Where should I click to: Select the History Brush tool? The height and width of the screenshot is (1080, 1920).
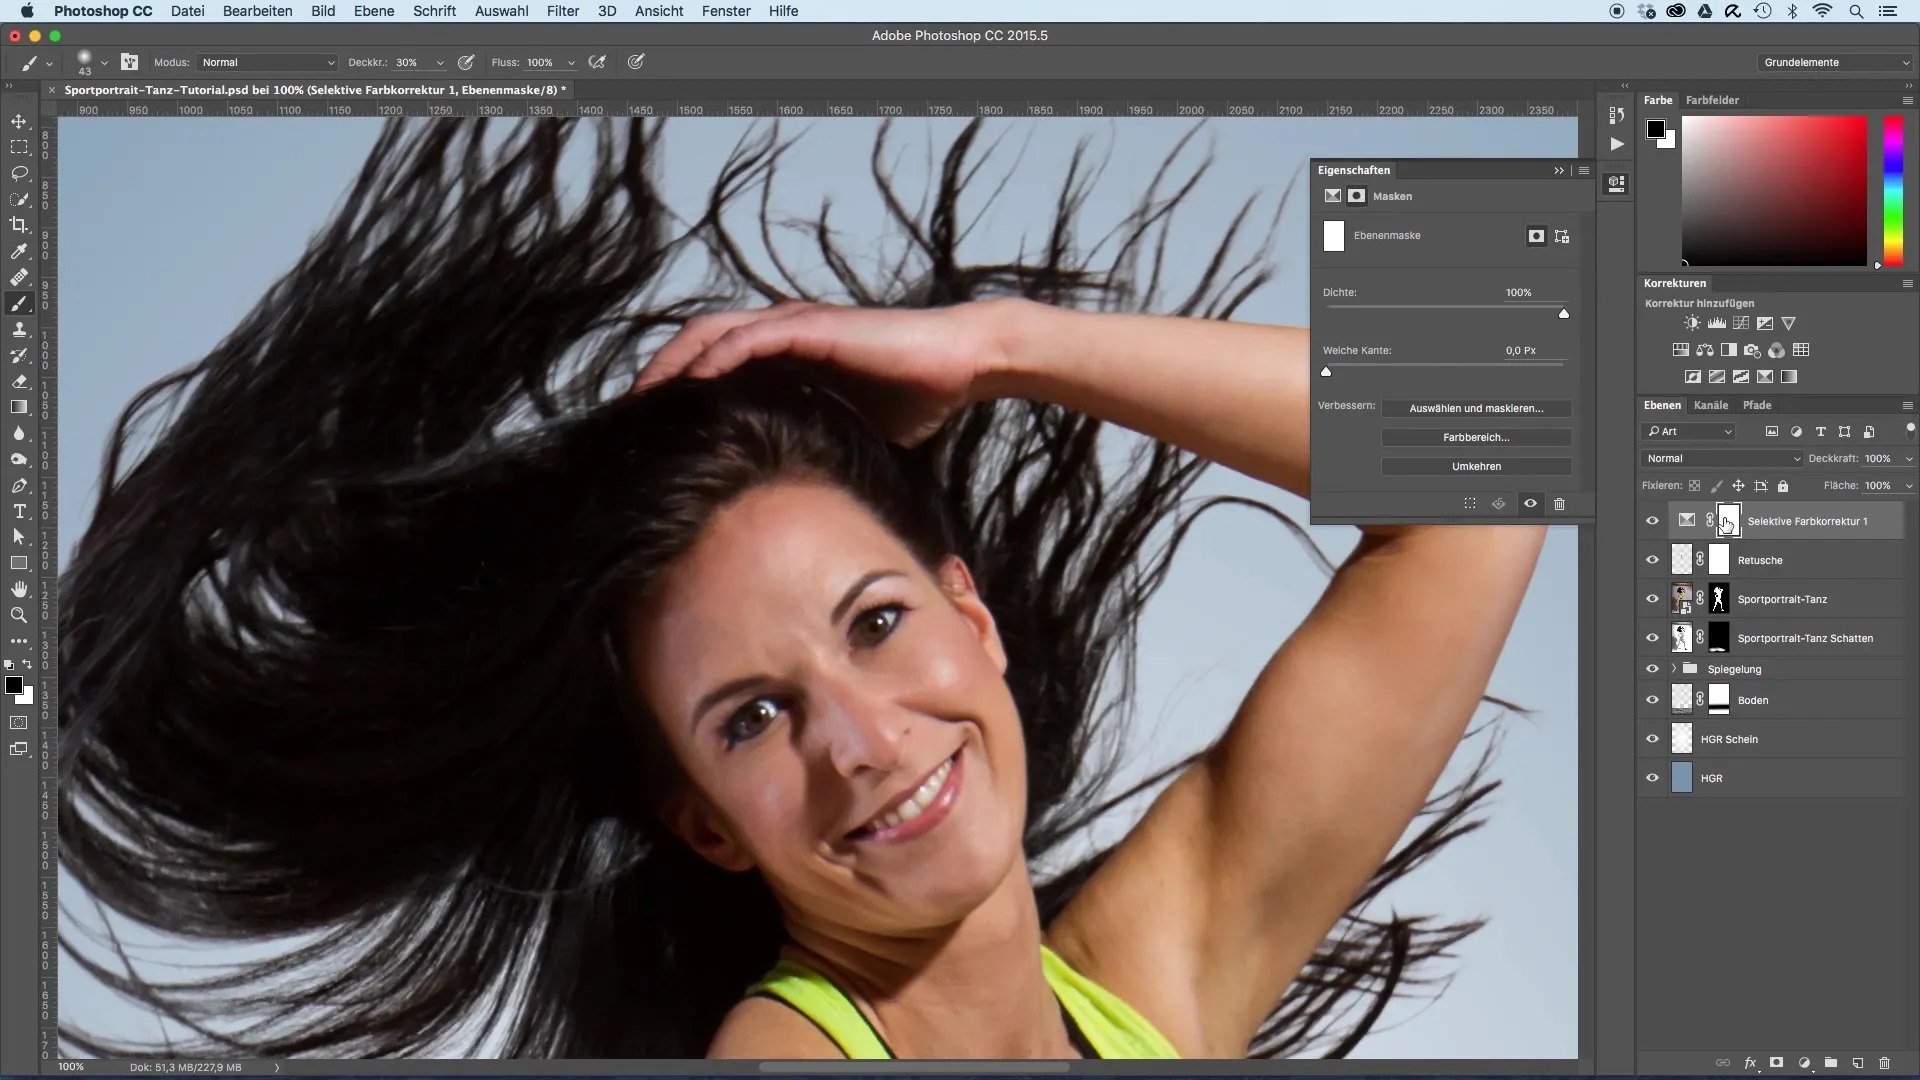point(19,356)
